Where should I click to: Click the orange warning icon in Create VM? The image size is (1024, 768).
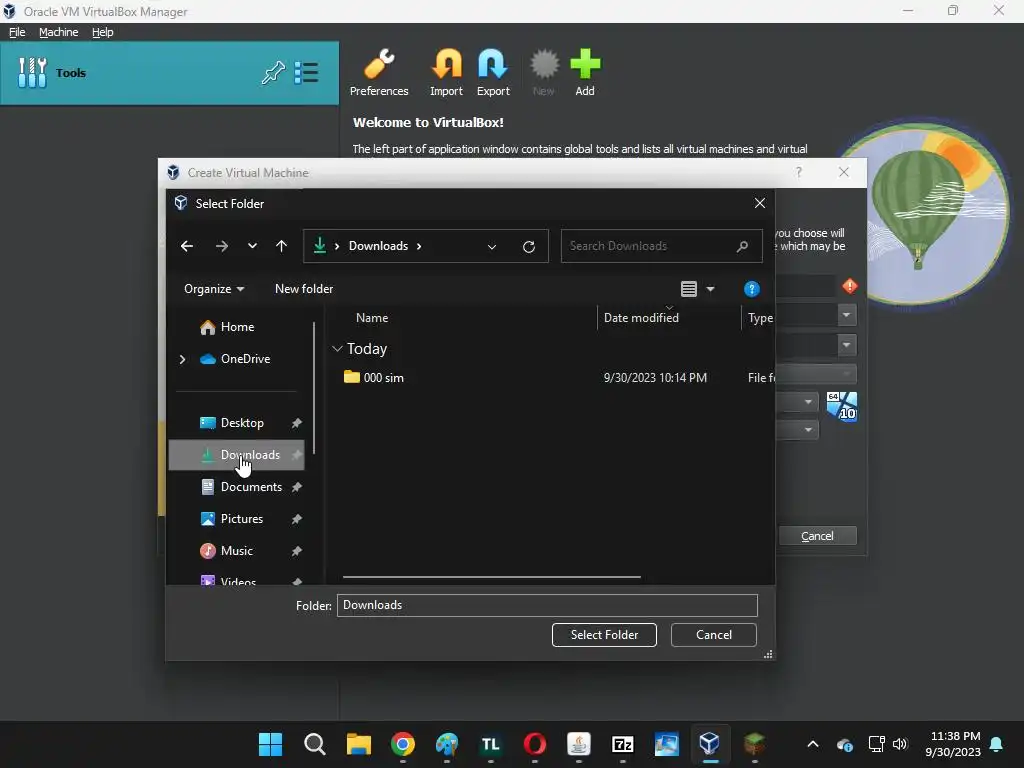[850, 286]
